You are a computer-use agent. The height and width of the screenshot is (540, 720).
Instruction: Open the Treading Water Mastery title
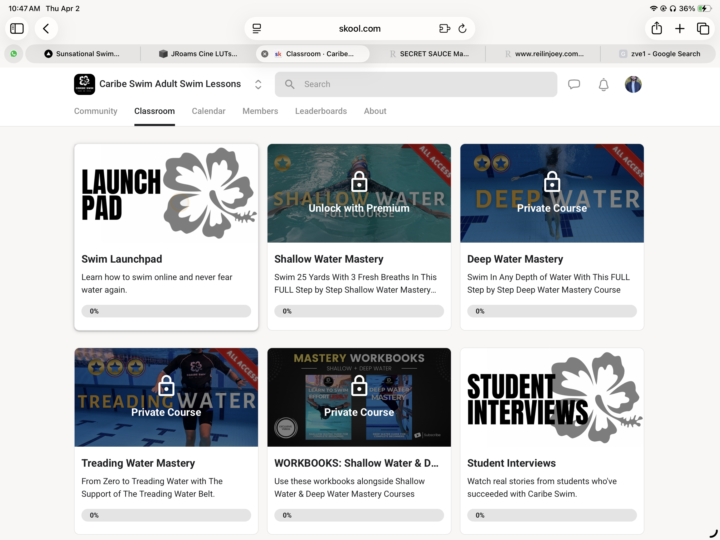(x=138, y=463)
